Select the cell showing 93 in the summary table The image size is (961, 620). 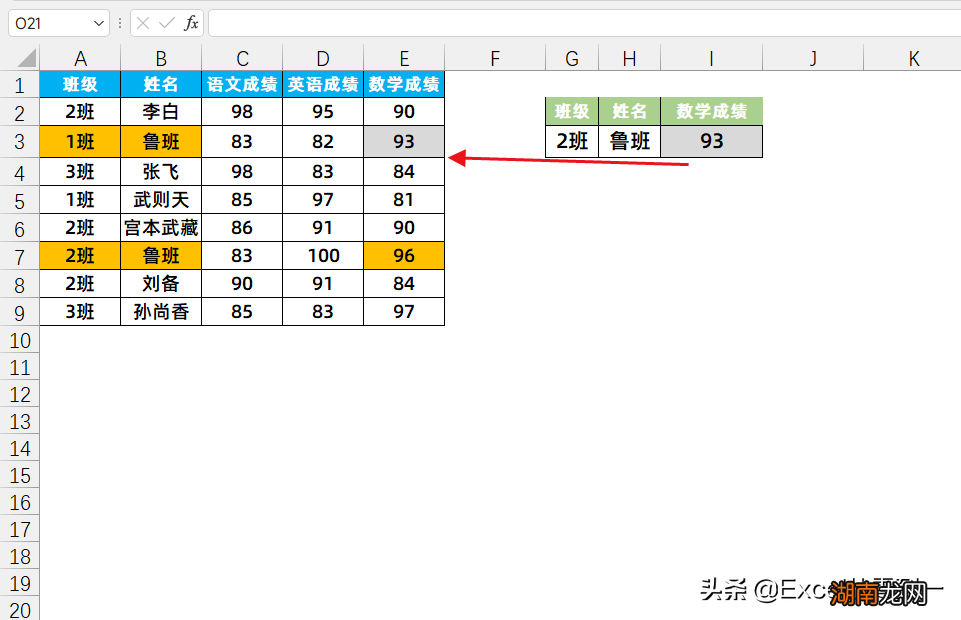[x=711, y=141]
